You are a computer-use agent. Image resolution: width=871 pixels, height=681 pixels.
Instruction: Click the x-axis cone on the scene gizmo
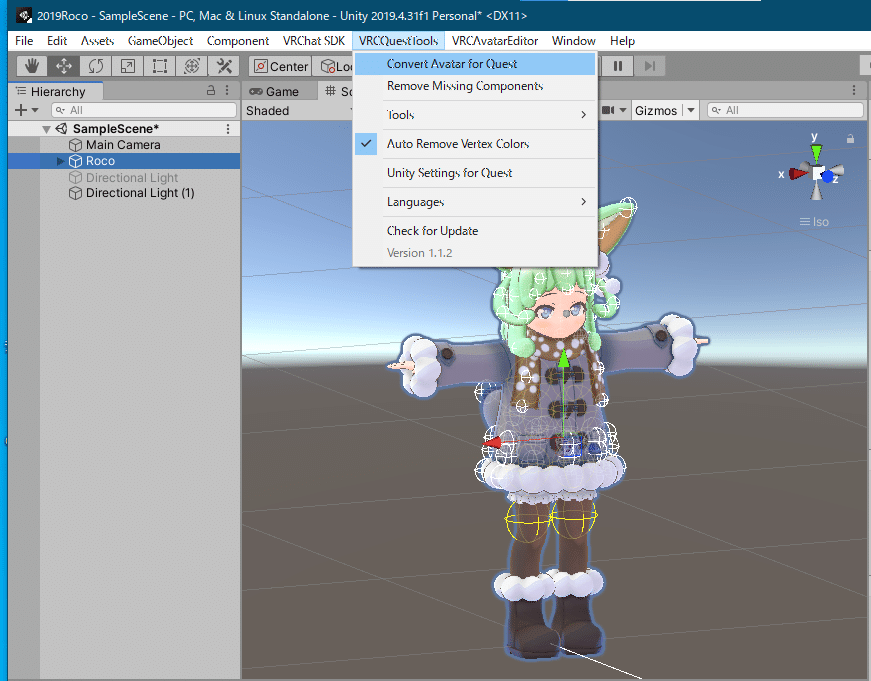tap(798, 173)
